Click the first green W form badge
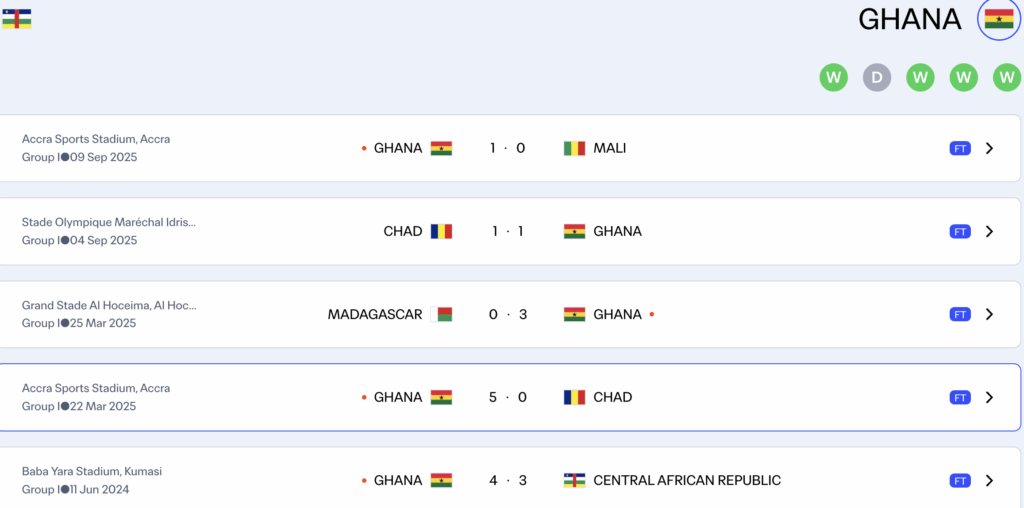This screenshot has width=1024, height=508. 833,77
